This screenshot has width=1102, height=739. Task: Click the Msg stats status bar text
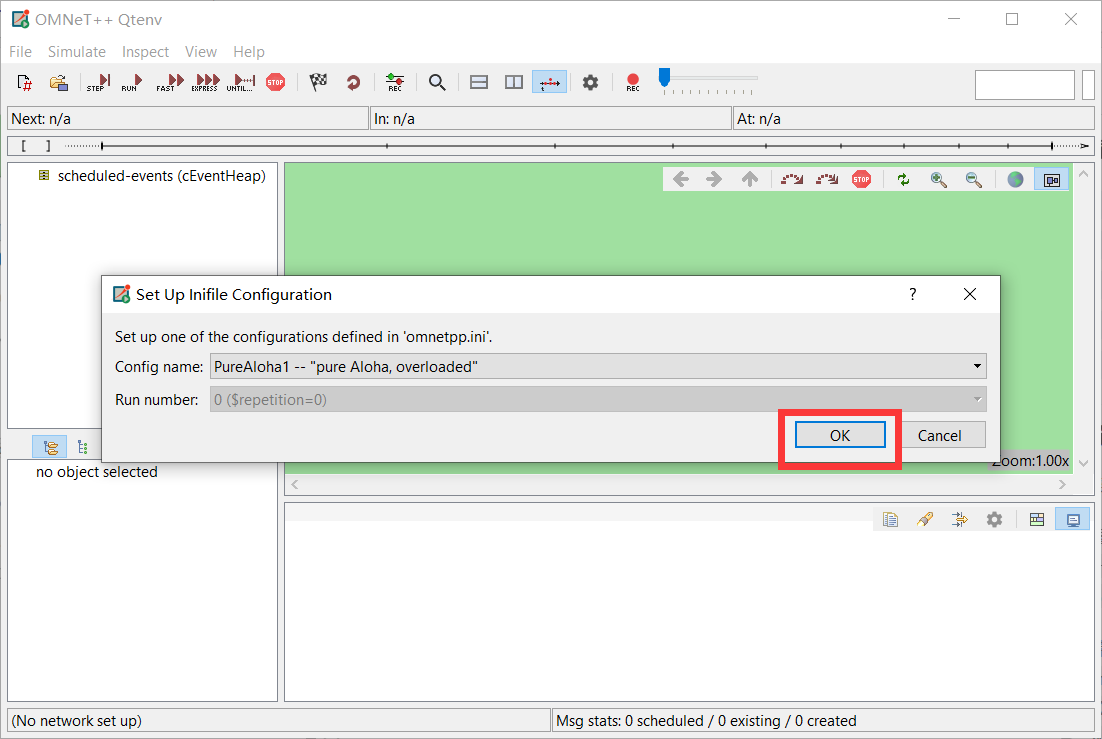[706, 721]
